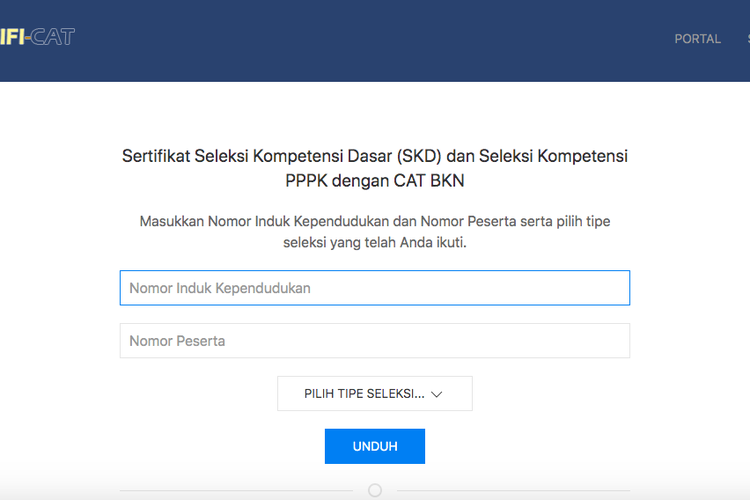750x500 pixels.
Task: Click the Sertifikat Seleksi Kompetensi Dasar heading
Action: (374, 157)
